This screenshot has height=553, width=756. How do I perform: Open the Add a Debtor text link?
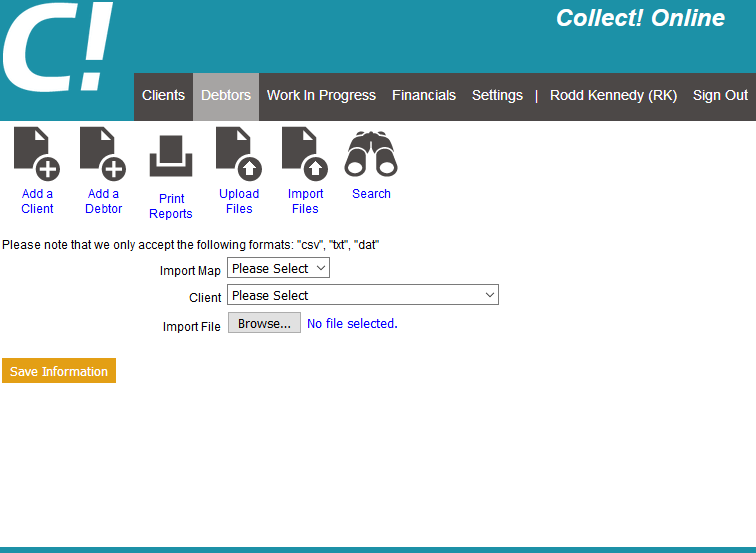pyautogui.click(x=103, y=201)
